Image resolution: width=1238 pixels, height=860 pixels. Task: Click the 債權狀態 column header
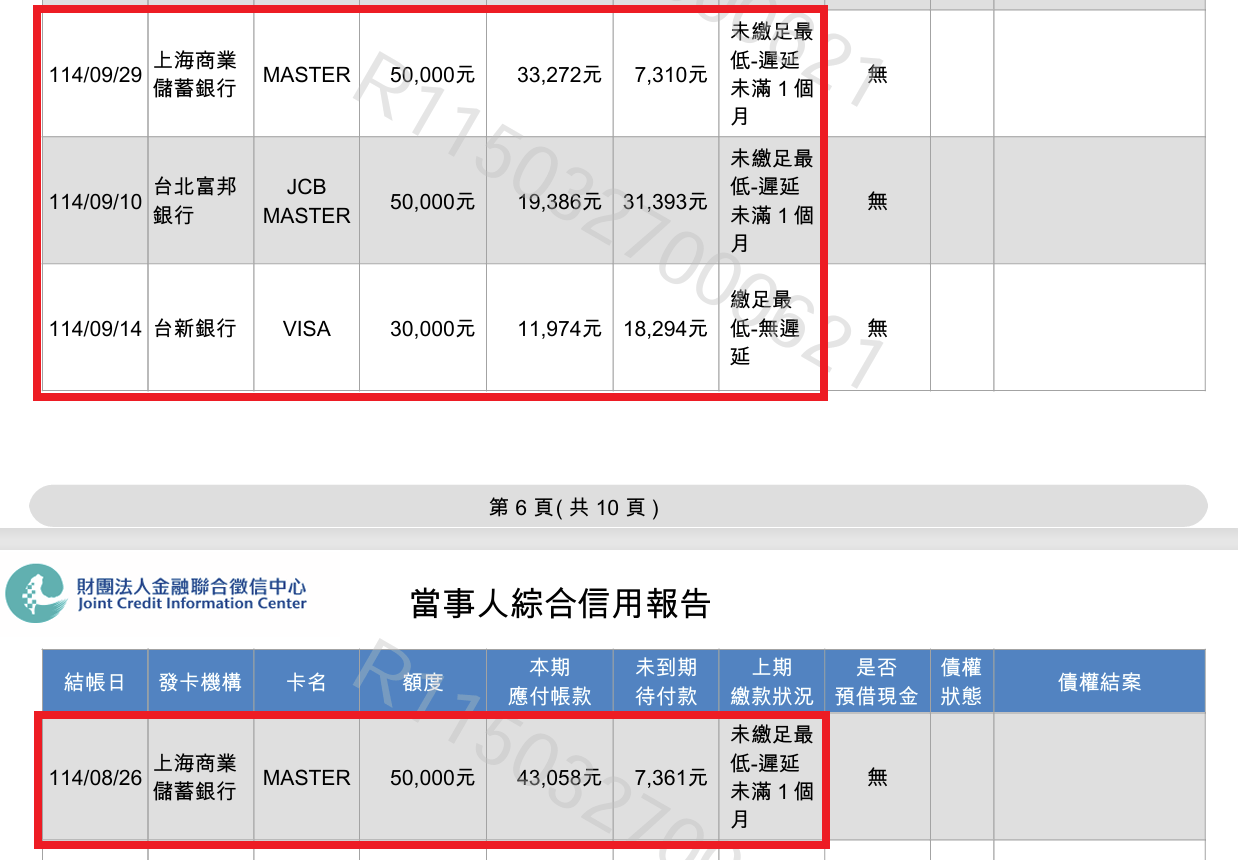[962, 682]
